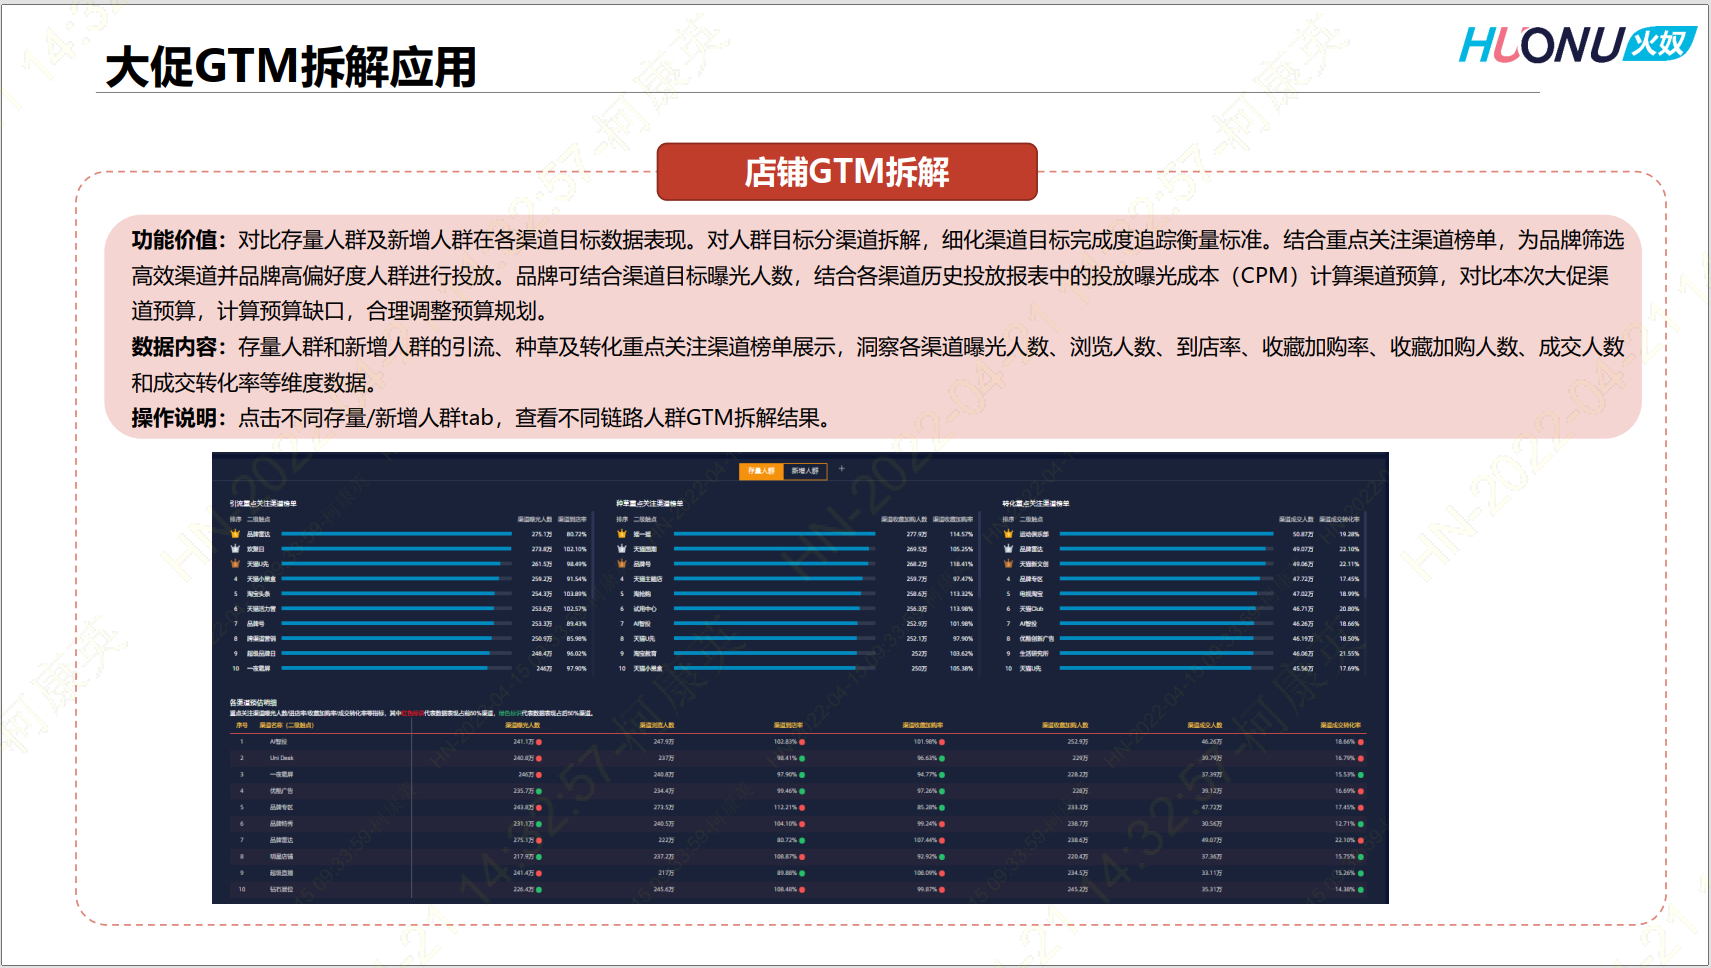
Task: Click red status dot beside 240.8万 in Uni Desk row
Action: pos(539,758)
